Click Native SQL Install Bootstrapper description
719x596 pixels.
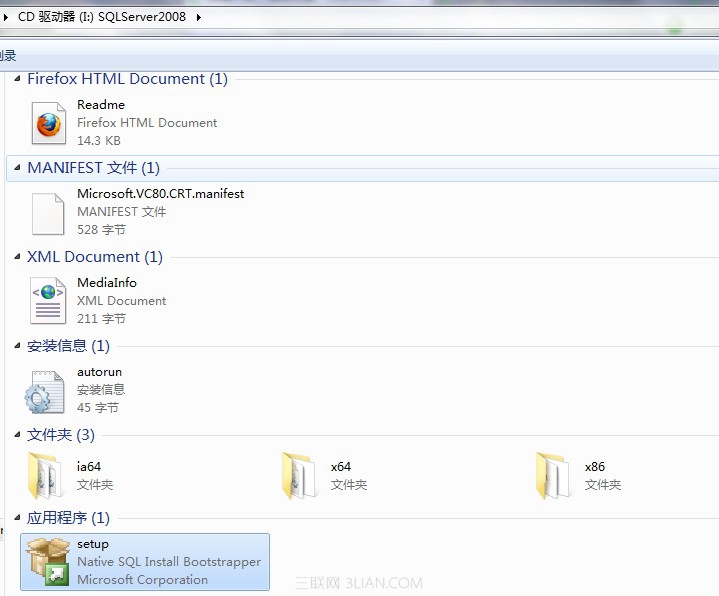(169, 562)
